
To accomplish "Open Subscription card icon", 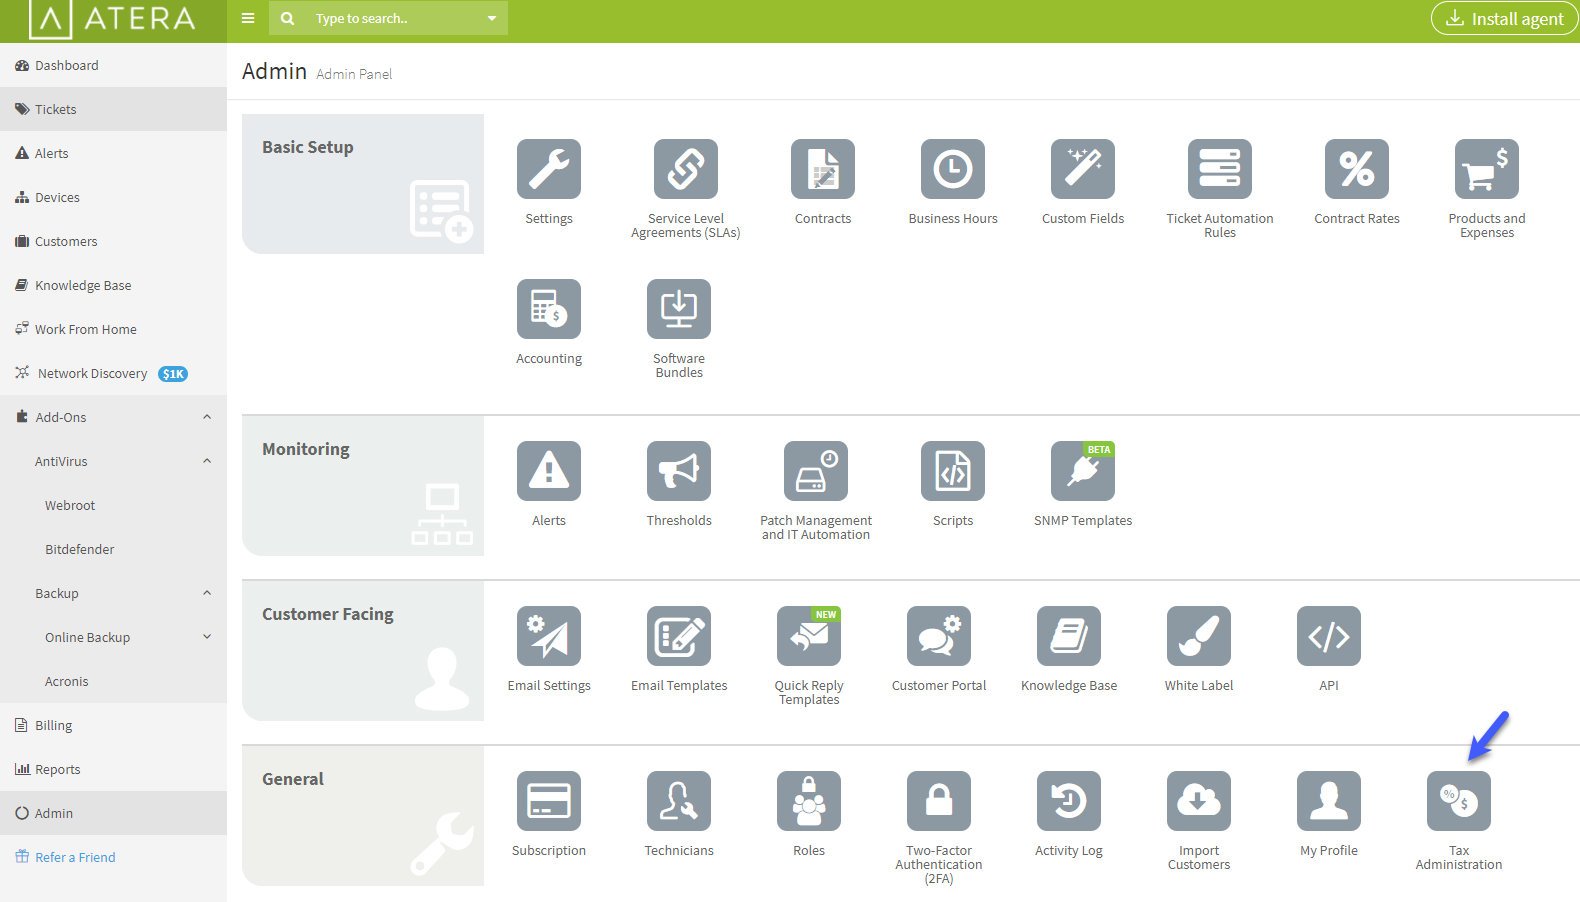I will pos(549,801).
